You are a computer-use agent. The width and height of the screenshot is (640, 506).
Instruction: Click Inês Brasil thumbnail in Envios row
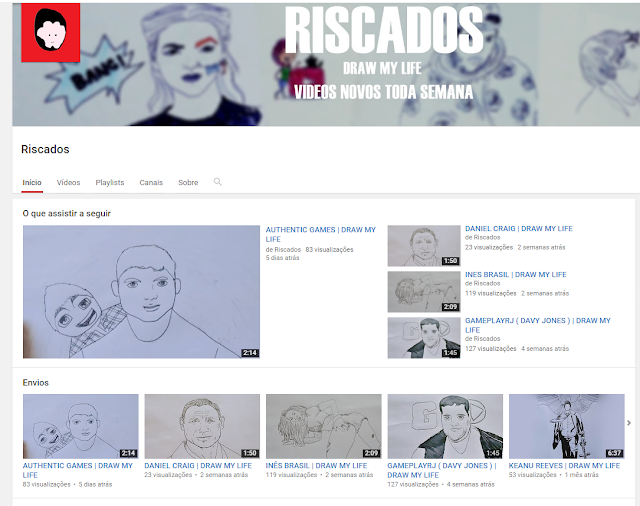point(324,426)
